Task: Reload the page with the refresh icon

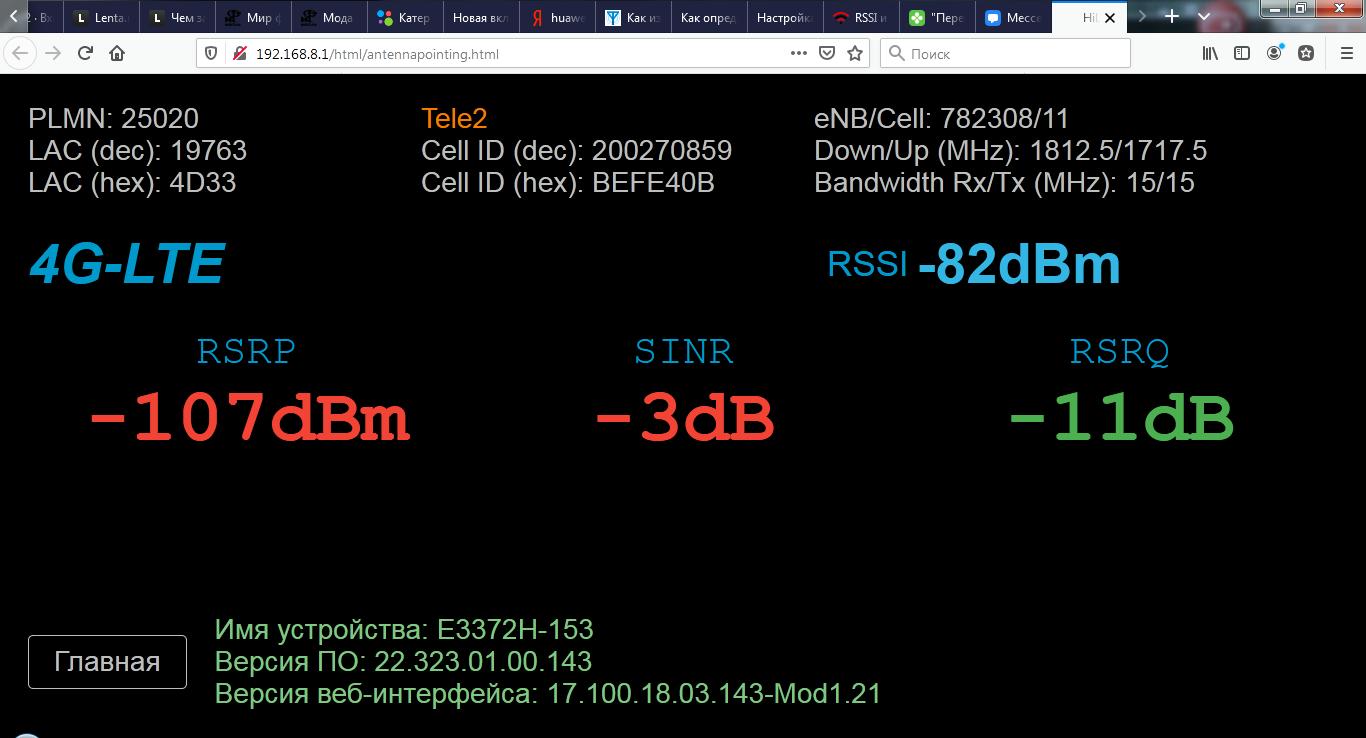Action: point(85,54)
